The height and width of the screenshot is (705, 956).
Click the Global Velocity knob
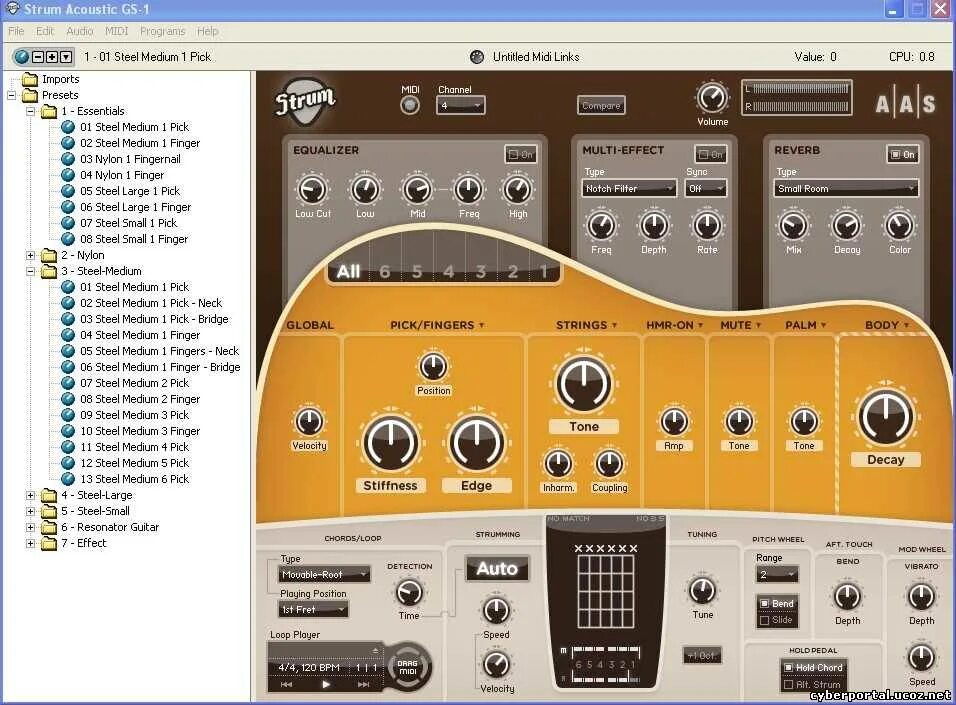click(x=309, y=421)
